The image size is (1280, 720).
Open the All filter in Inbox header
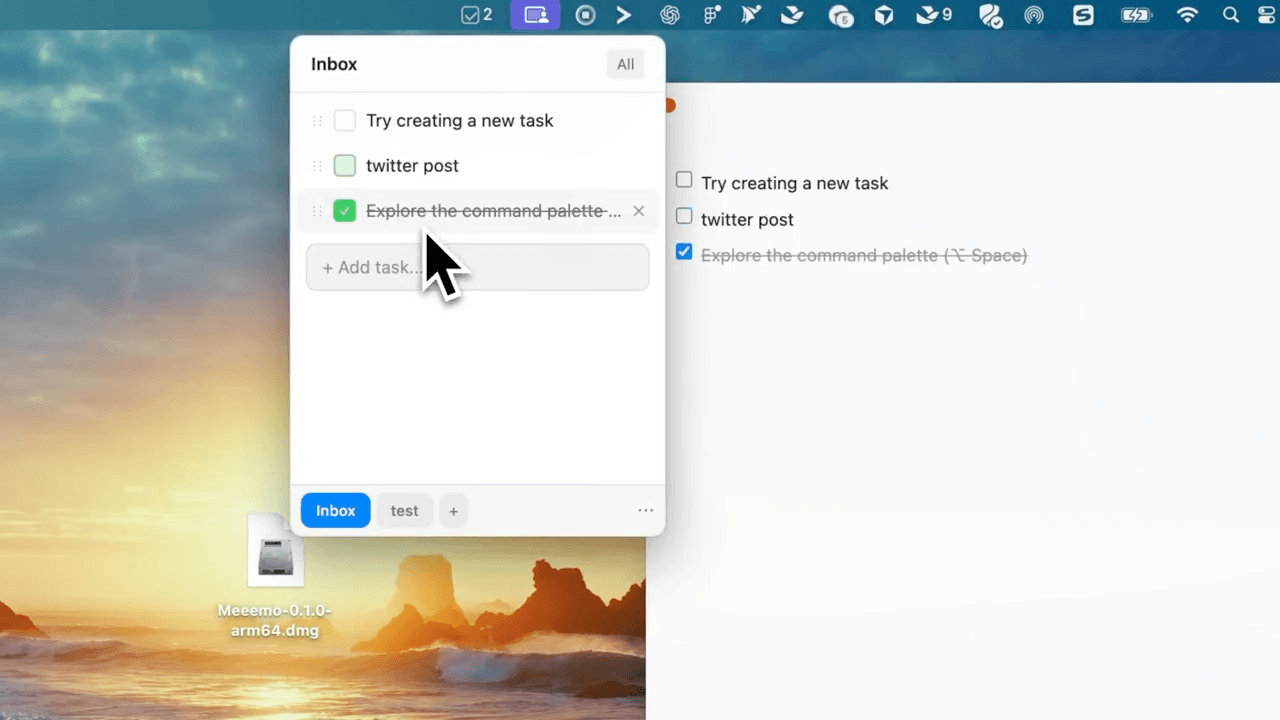pyautogui.click(x=625, y=64)
